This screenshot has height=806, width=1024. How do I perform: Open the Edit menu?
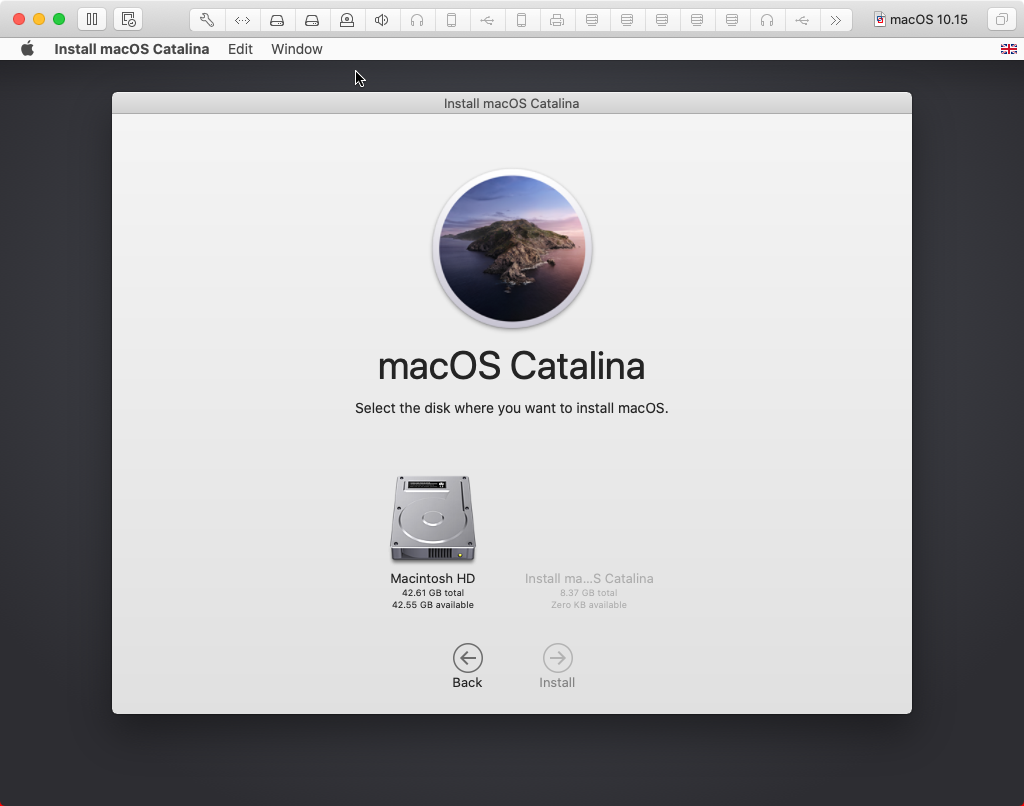(x=240, y=48)
